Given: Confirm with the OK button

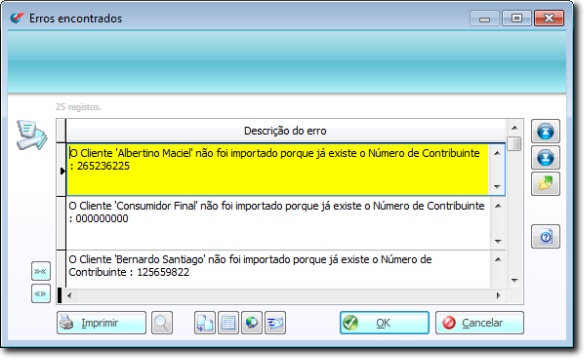Looking at the screenshot, I should coord(384,323).
